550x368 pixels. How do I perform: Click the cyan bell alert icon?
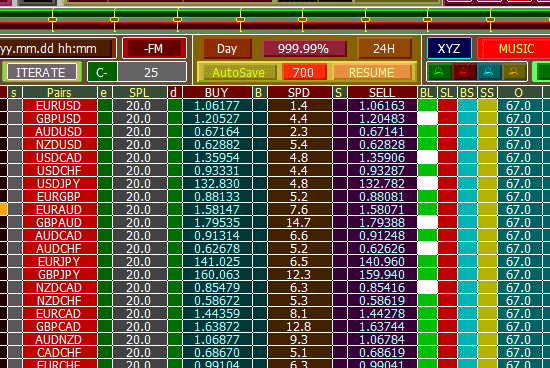coord(489,72)
